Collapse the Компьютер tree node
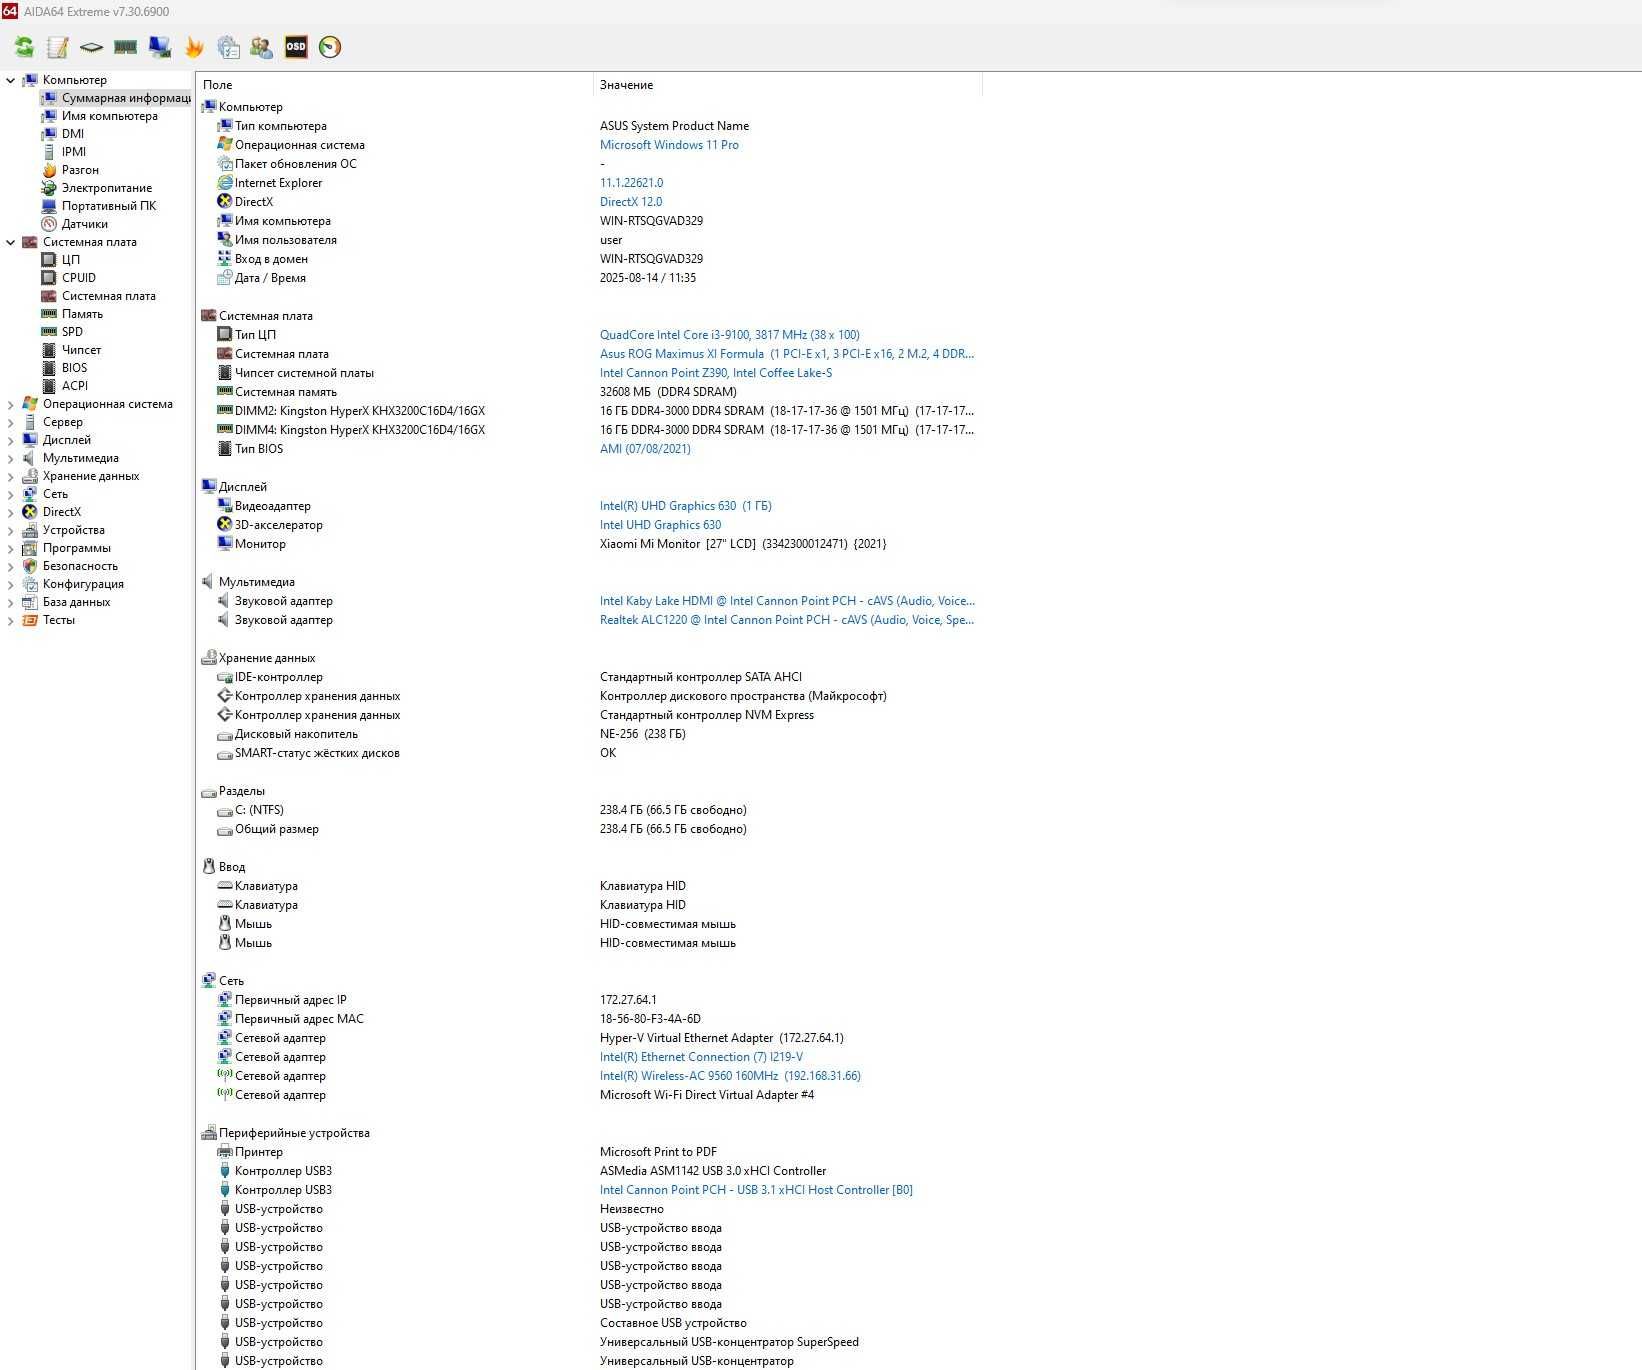Image resolution: width=1642 pixels, height=1370 pixels. click(x=11, y=80)
